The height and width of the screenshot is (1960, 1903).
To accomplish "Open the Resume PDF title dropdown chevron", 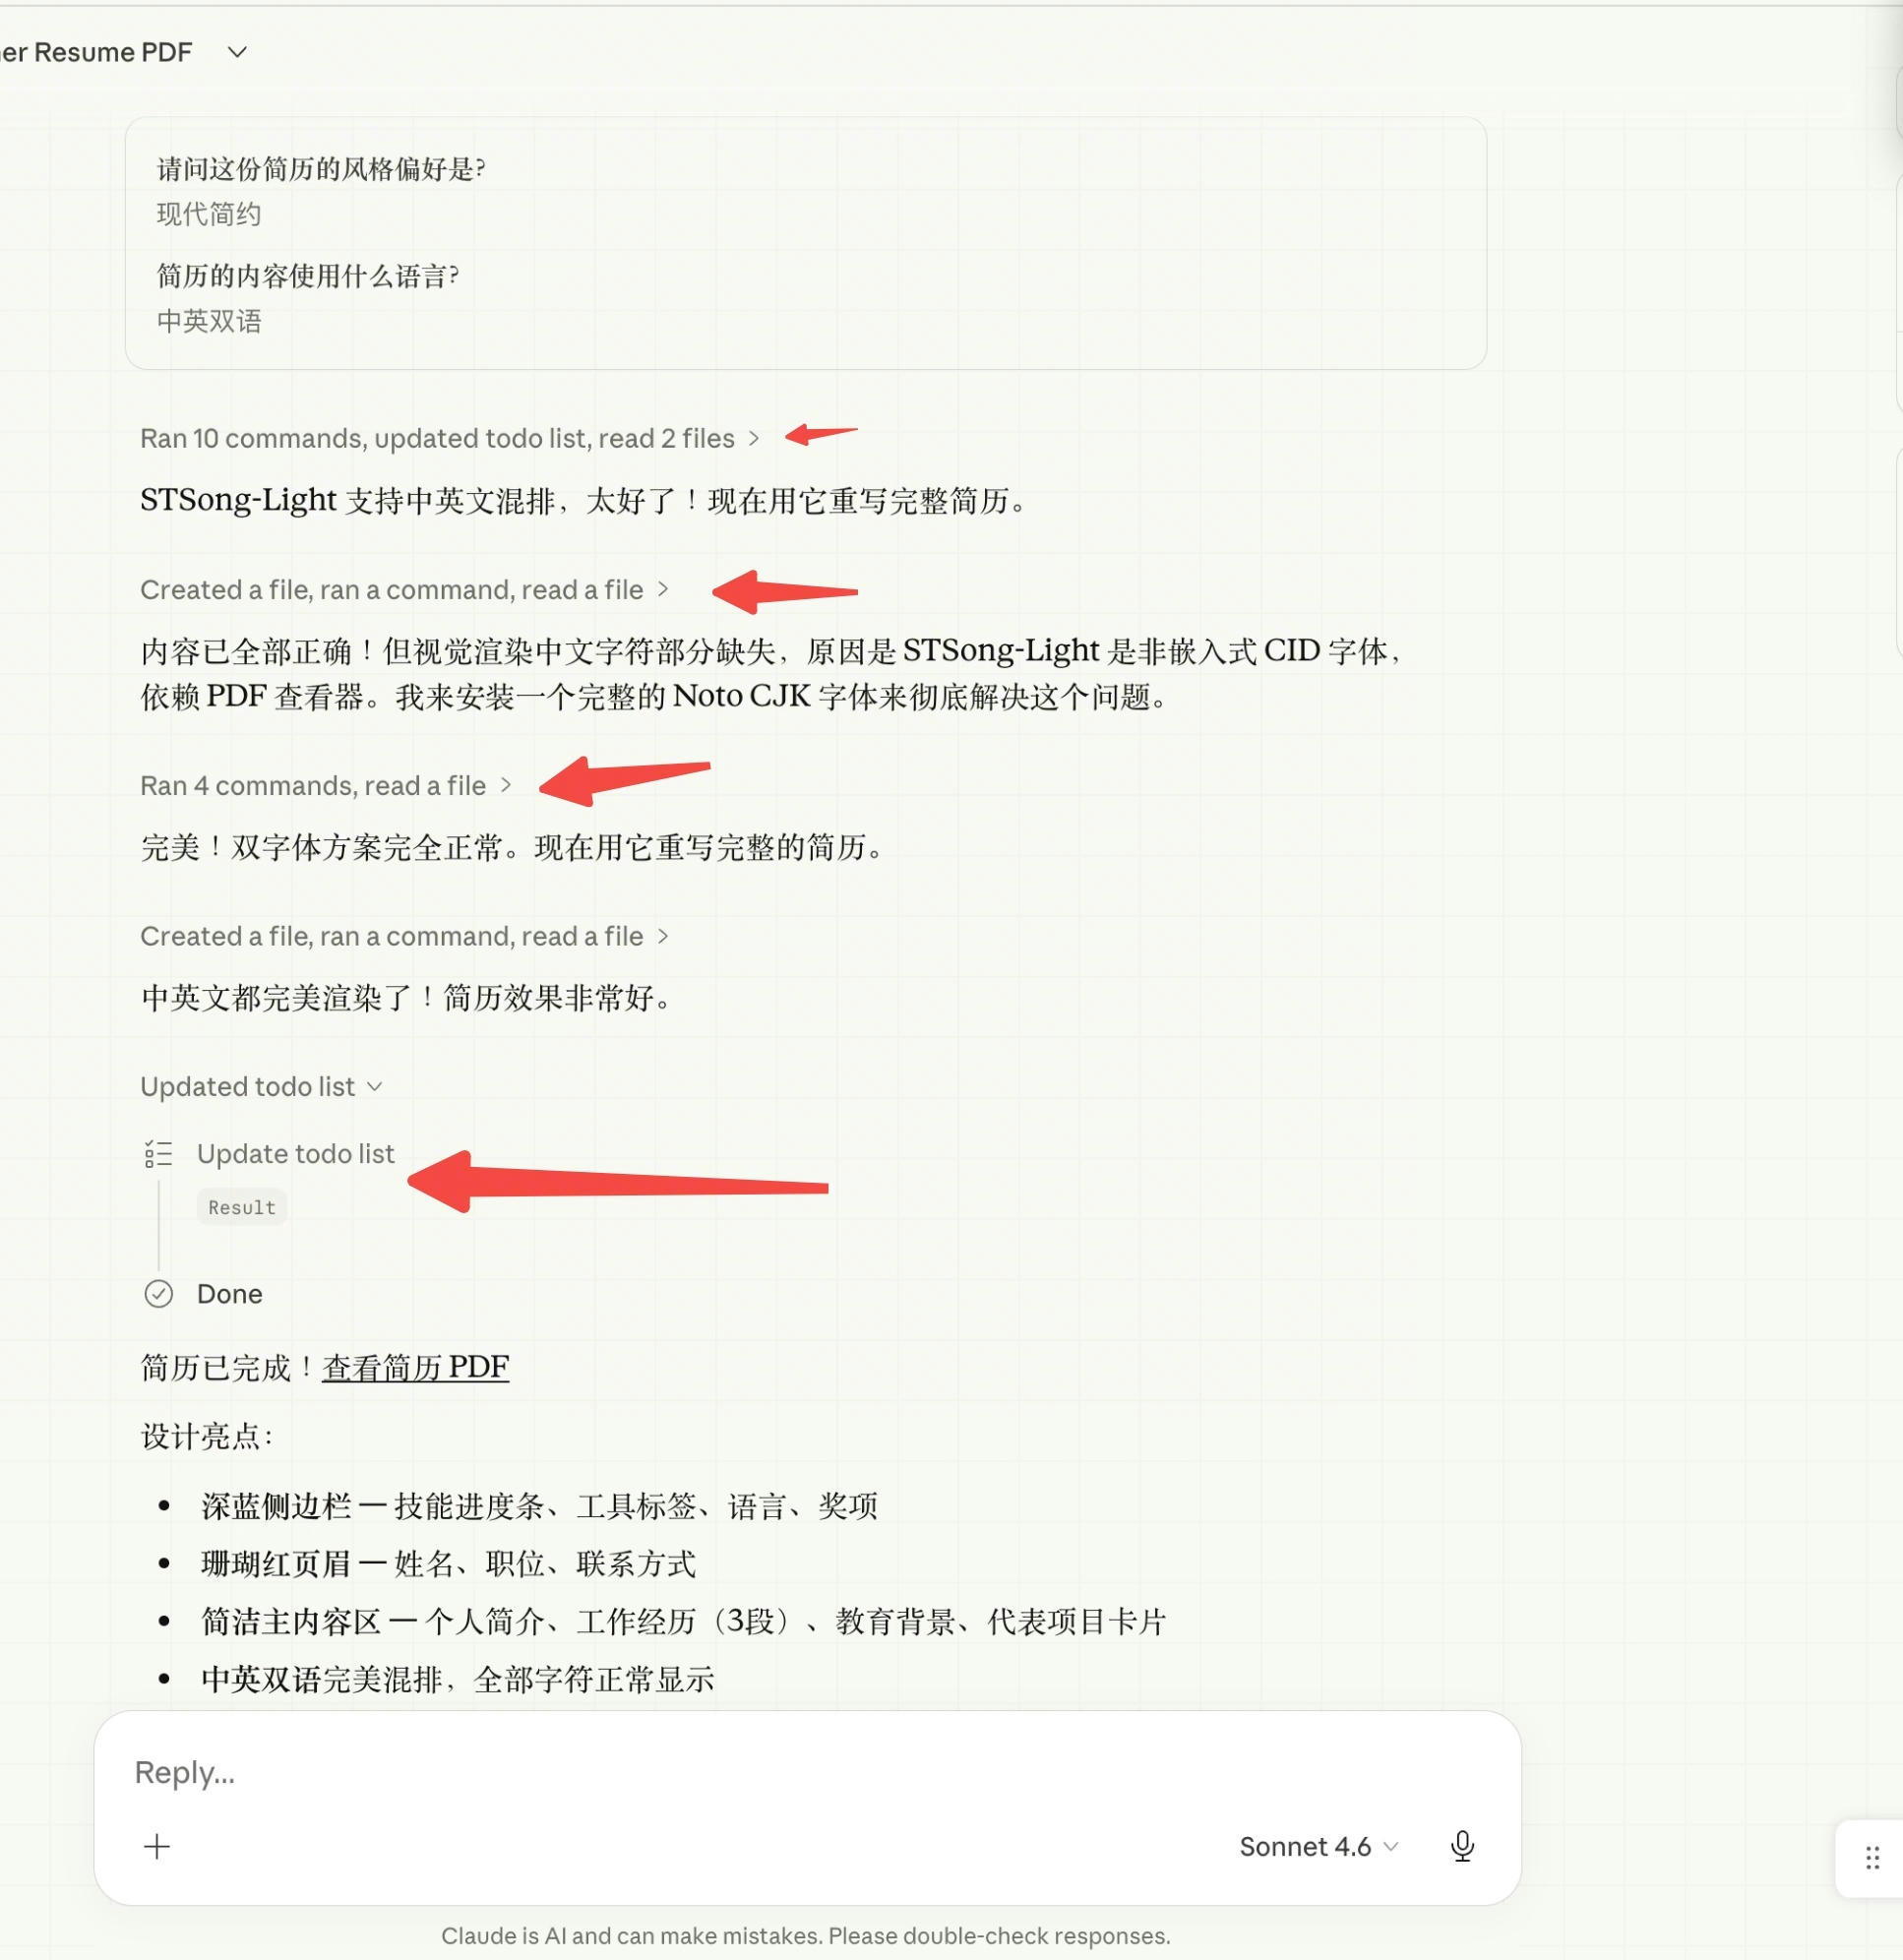I will point(237,52).
